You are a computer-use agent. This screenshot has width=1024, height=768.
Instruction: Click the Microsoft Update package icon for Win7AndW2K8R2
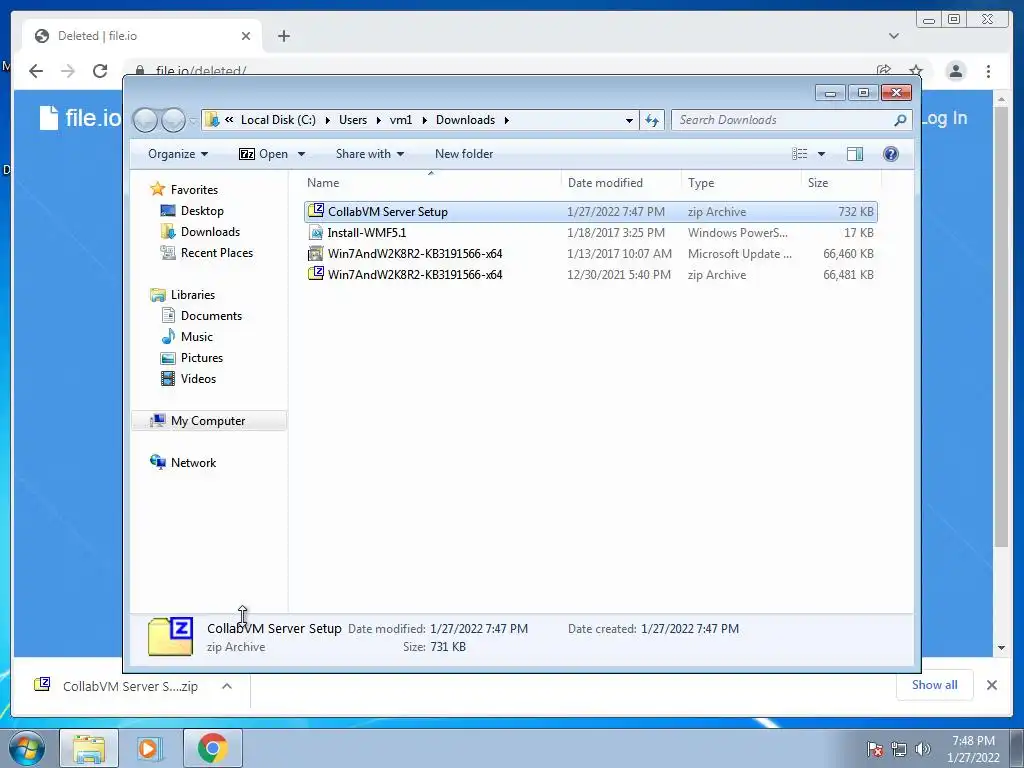pos(316,253)
